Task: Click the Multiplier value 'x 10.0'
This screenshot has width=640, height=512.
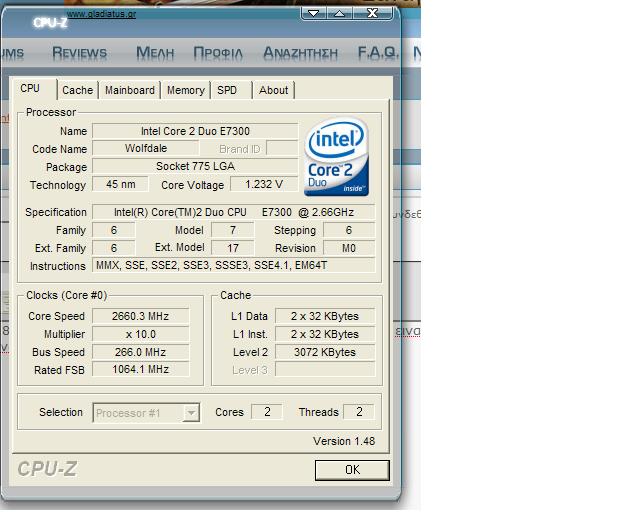Action: 140,334
